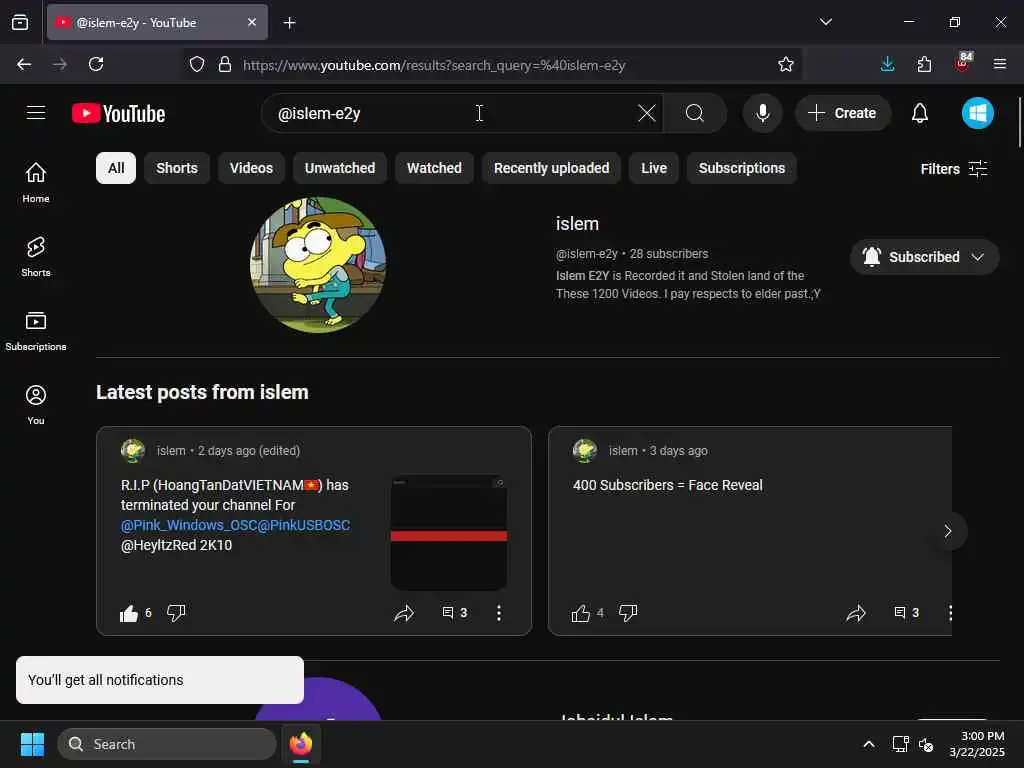Open the islem avatar on the 3 days ago post

(x=584, y=451)
